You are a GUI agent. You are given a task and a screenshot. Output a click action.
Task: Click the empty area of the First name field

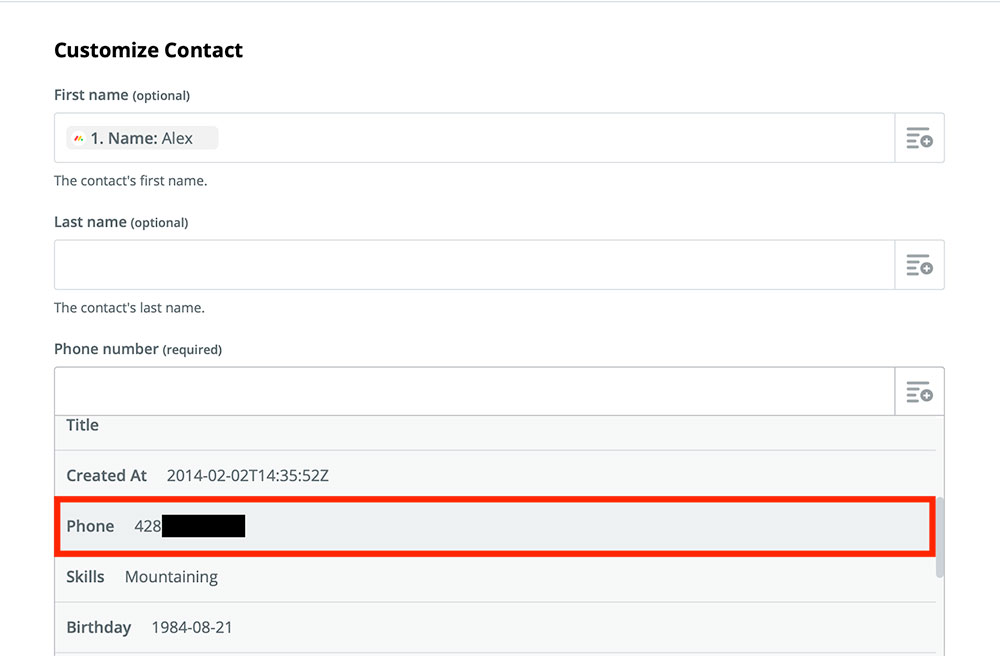click(550, 138)
